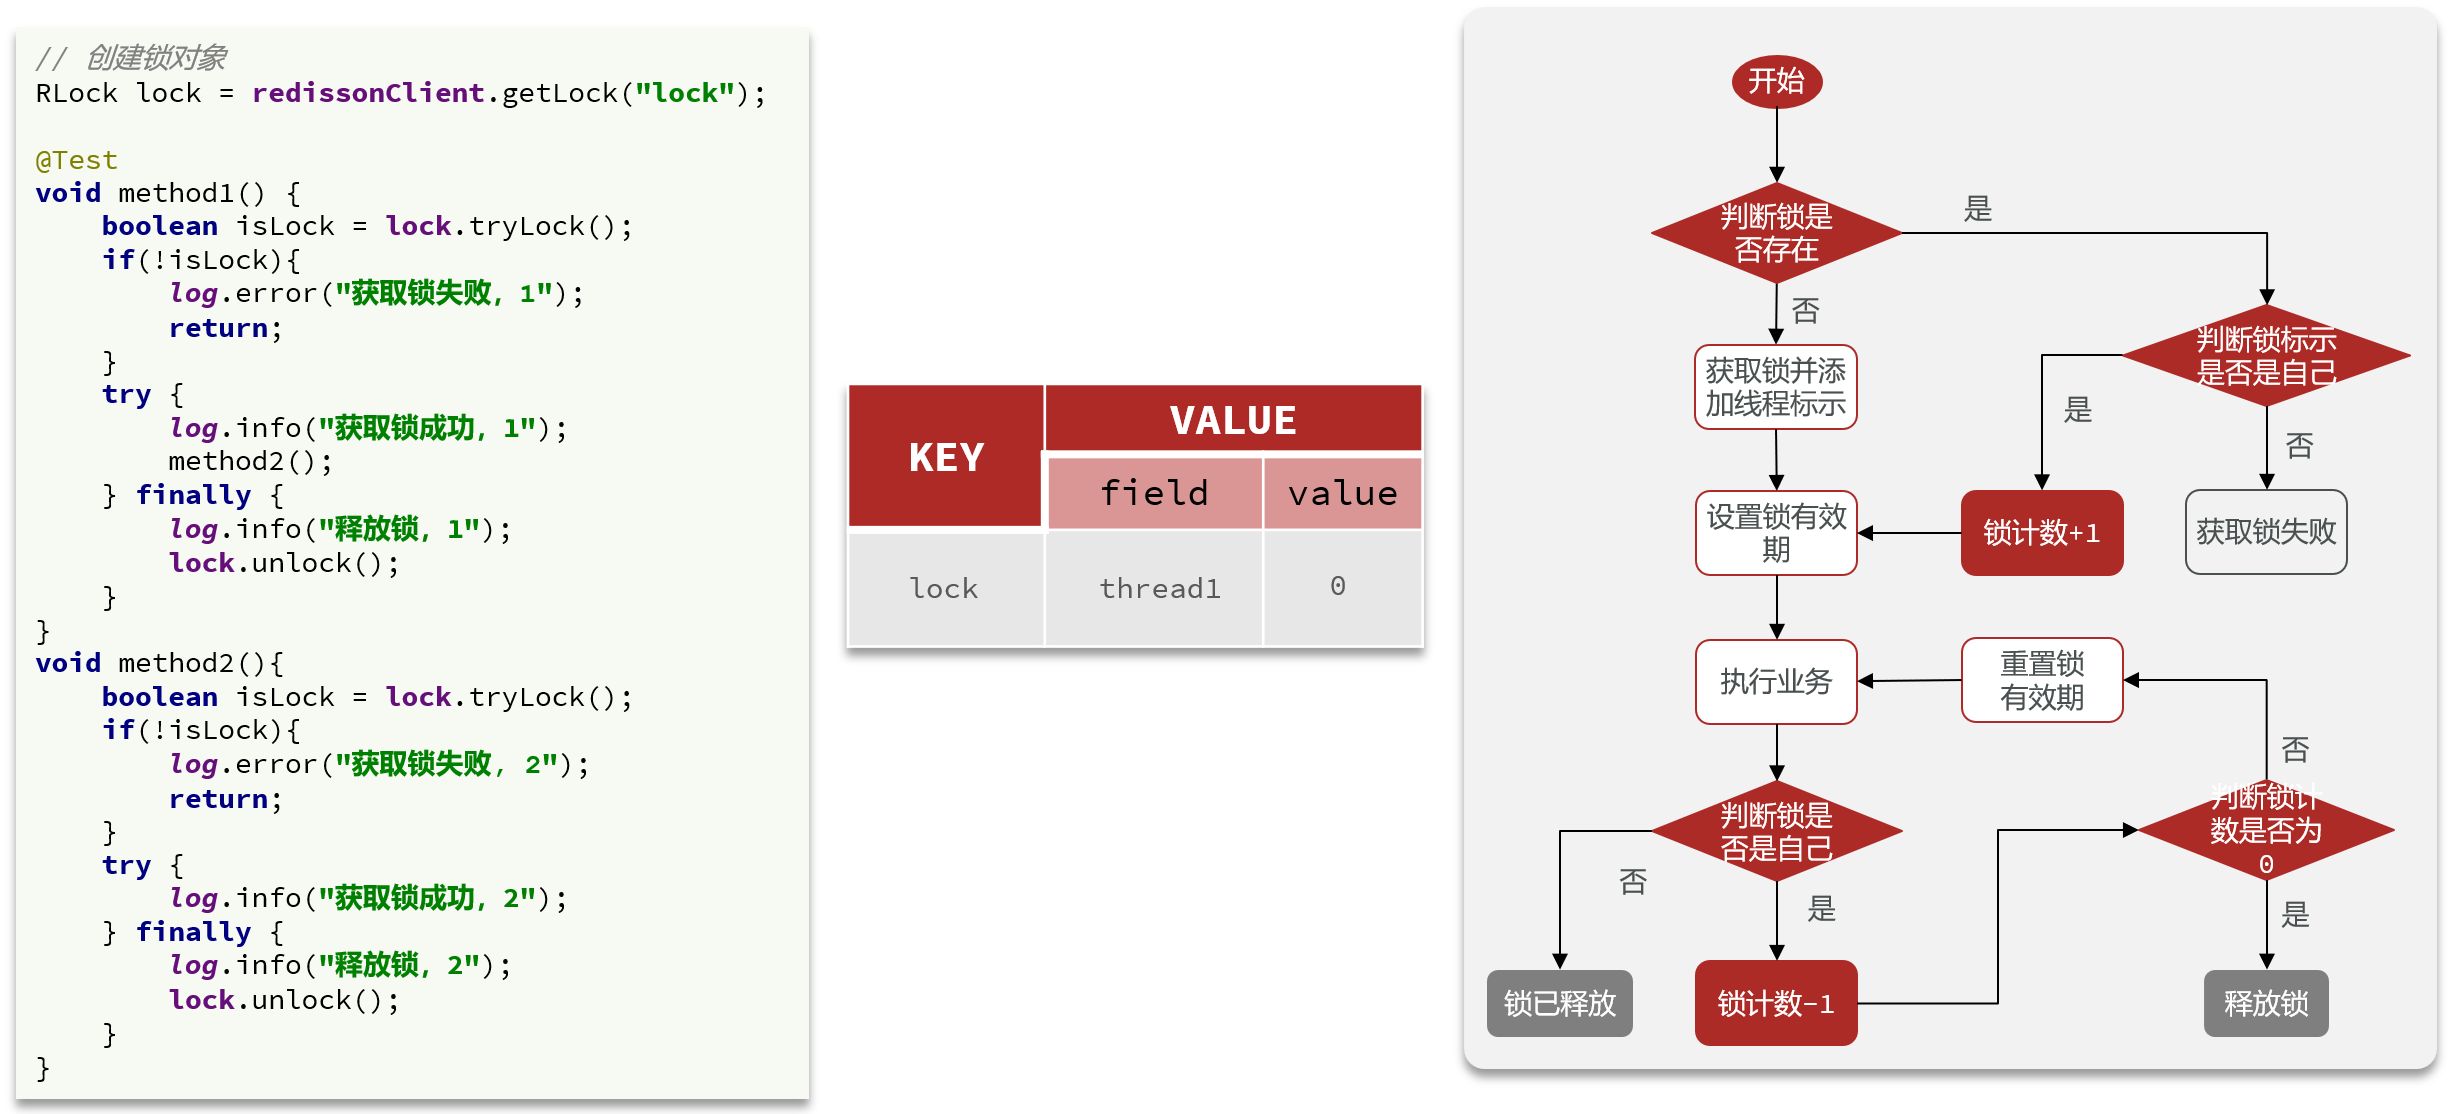Click the 判断锁计数是否为0 diamond

tap(2265, 830)
